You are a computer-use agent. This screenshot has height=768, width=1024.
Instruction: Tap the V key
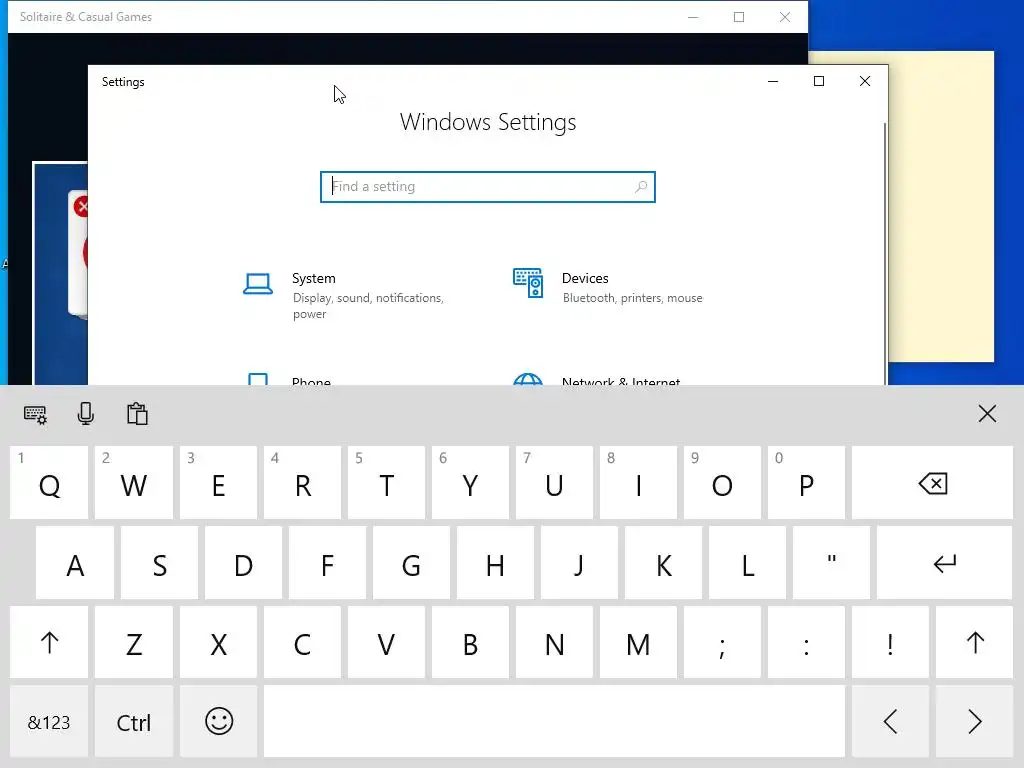point(387,643)
